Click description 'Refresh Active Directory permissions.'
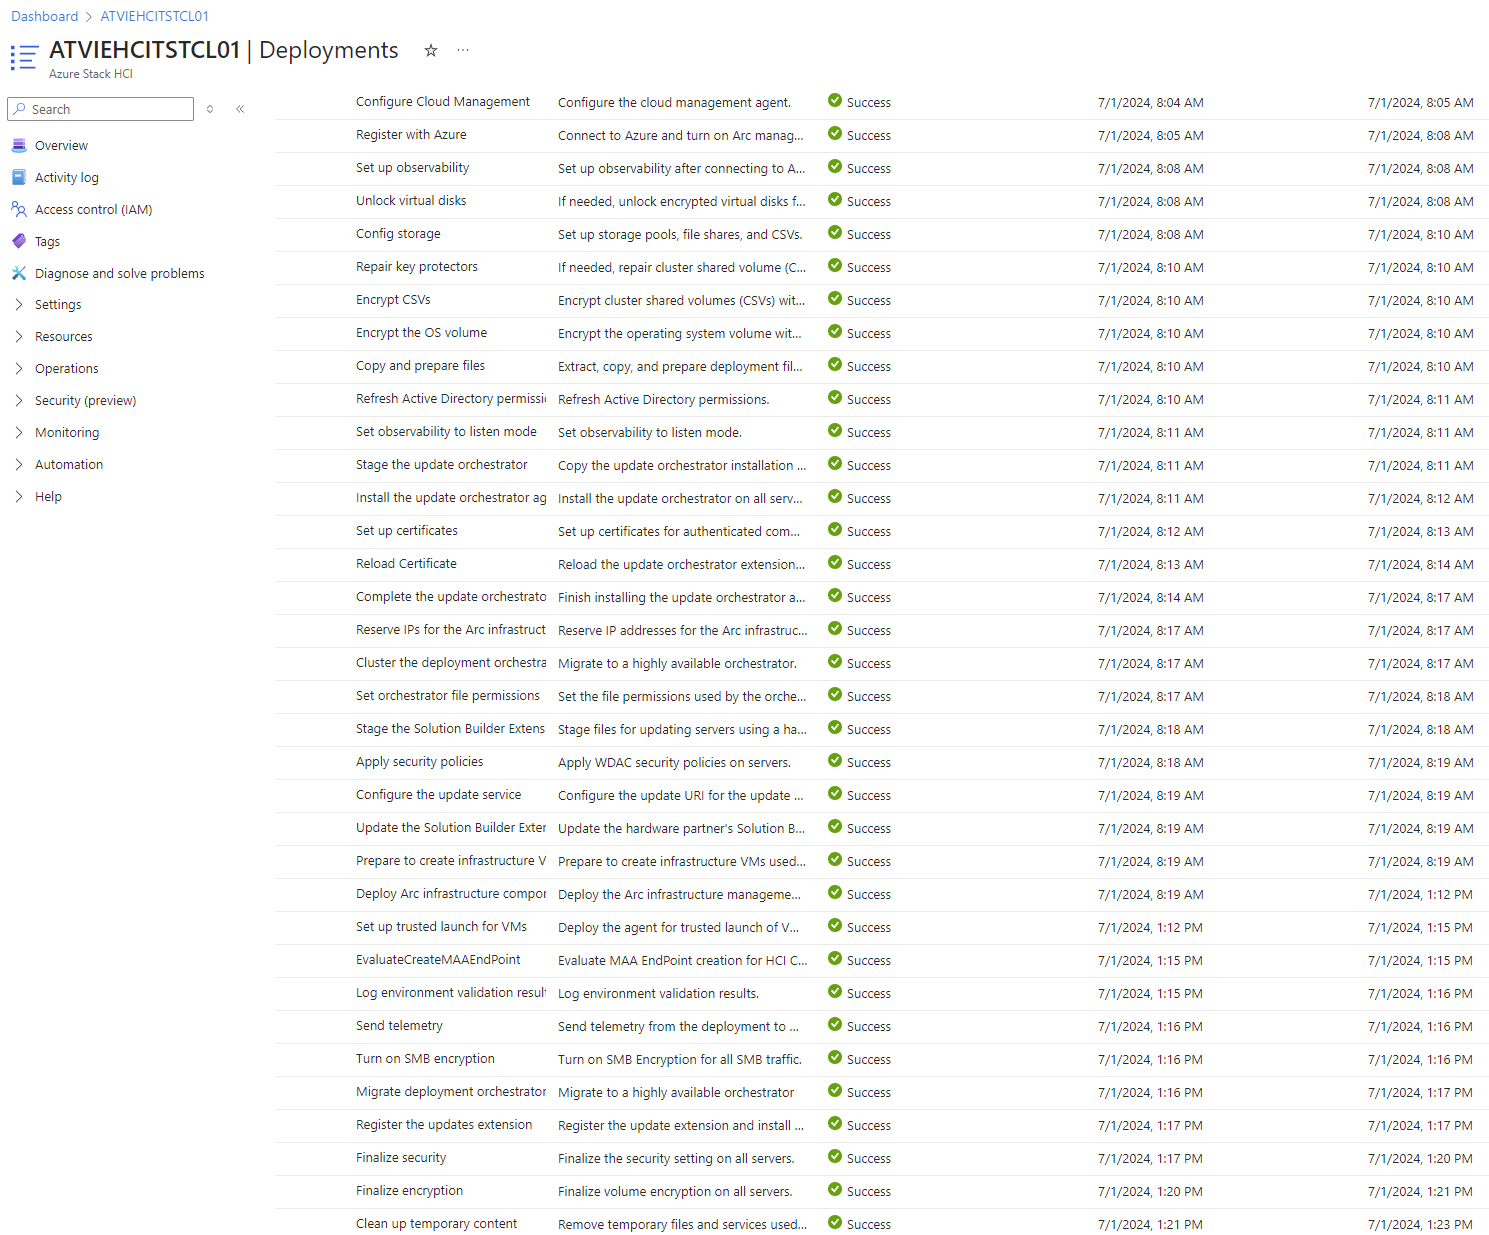1489x1235 pixels. pos(664,400)
